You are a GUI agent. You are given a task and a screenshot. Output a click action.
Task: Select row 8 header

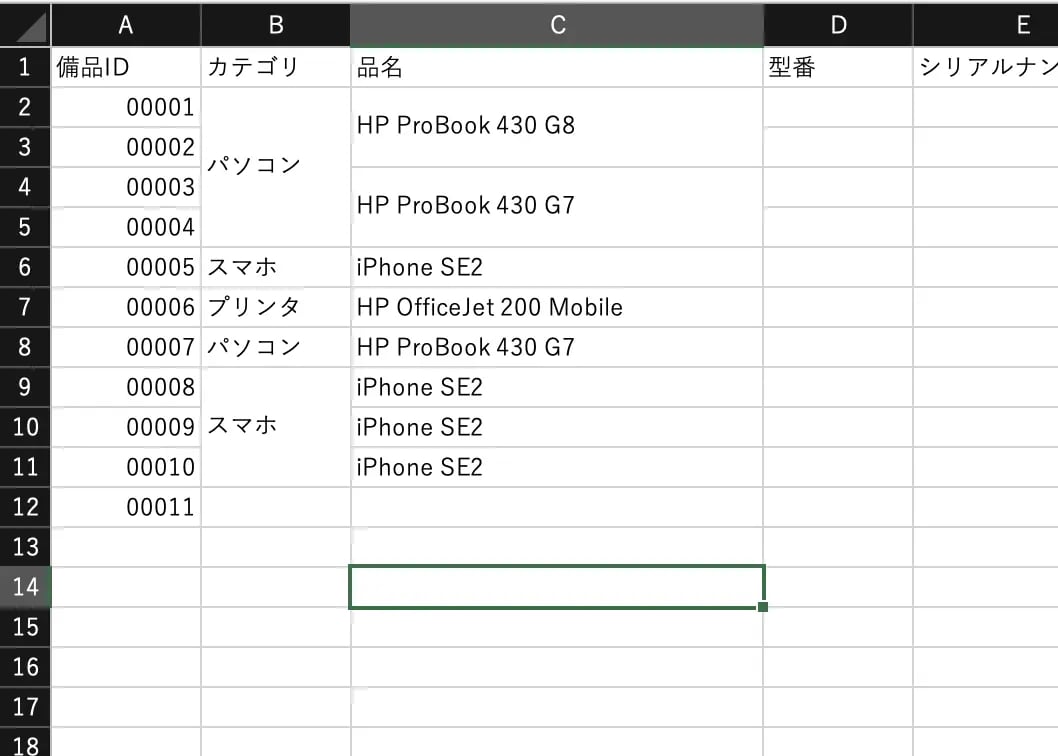pos(25,347)
